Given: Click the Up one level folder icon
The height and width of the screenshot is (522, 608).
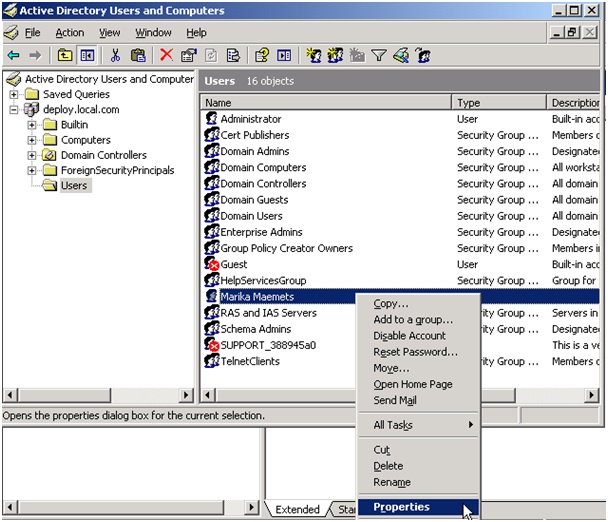Looking at the screenshot, I should [65, 55].
